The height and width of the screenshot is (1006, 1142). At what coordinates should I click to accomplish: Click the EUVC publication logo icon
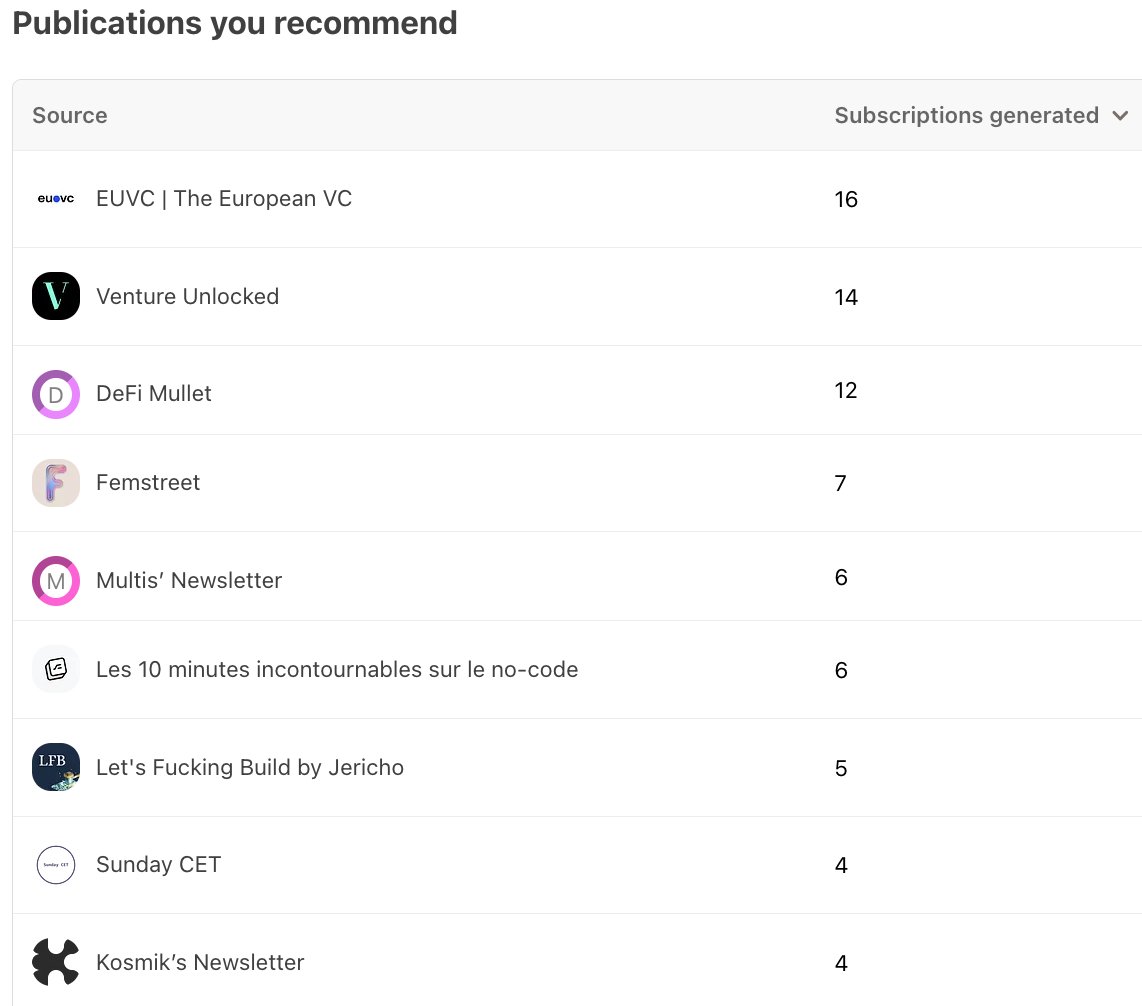tap(56, 199)
